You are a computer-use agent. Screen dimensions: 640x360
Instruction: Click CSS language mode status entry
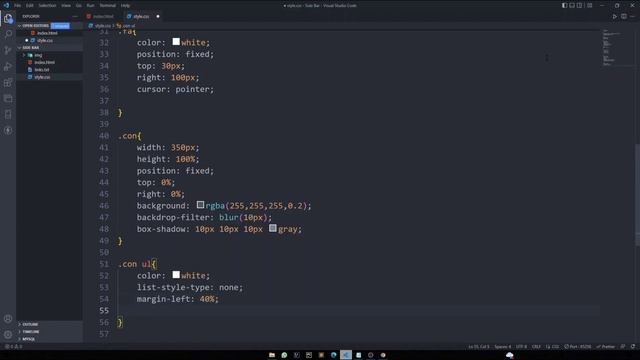tap(553, 347)
